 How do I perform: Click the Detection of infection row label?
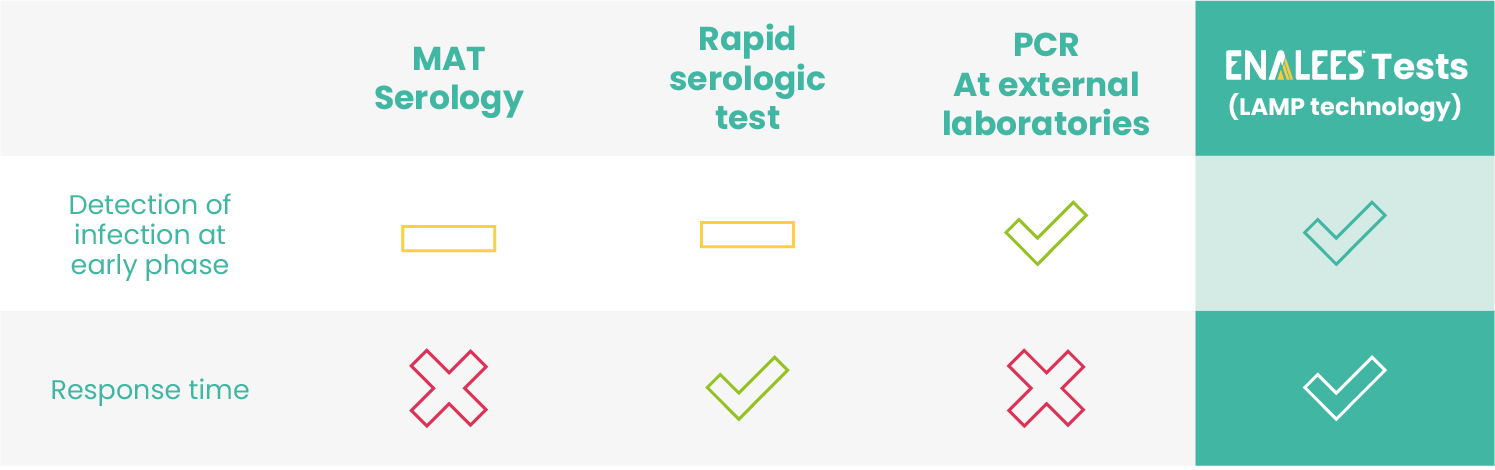point(150,235)
